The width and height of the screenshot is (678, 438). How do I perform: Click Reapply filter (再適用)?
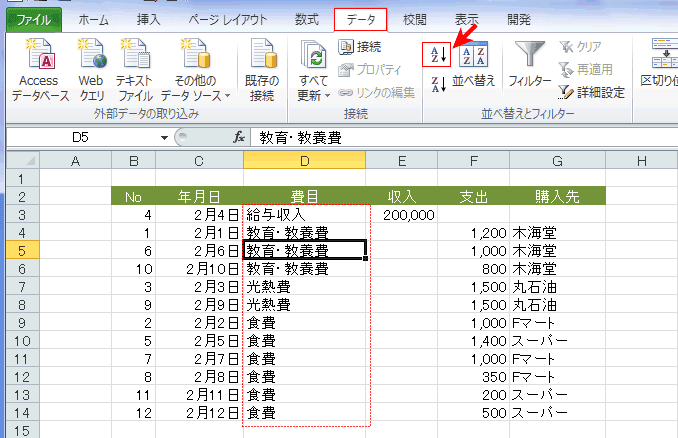coord(586,70)
